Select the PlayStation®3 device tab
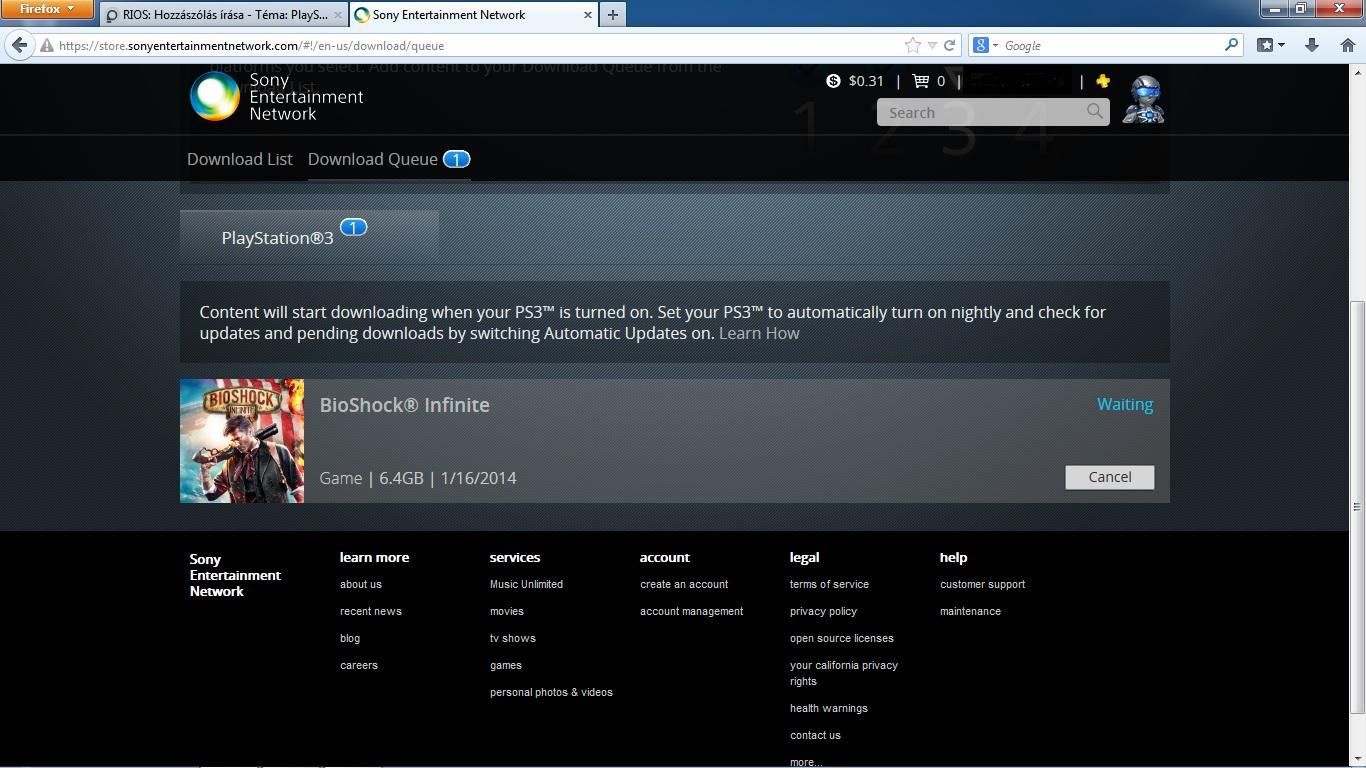Screen dimensions: 1366x768 coord(309,237)
